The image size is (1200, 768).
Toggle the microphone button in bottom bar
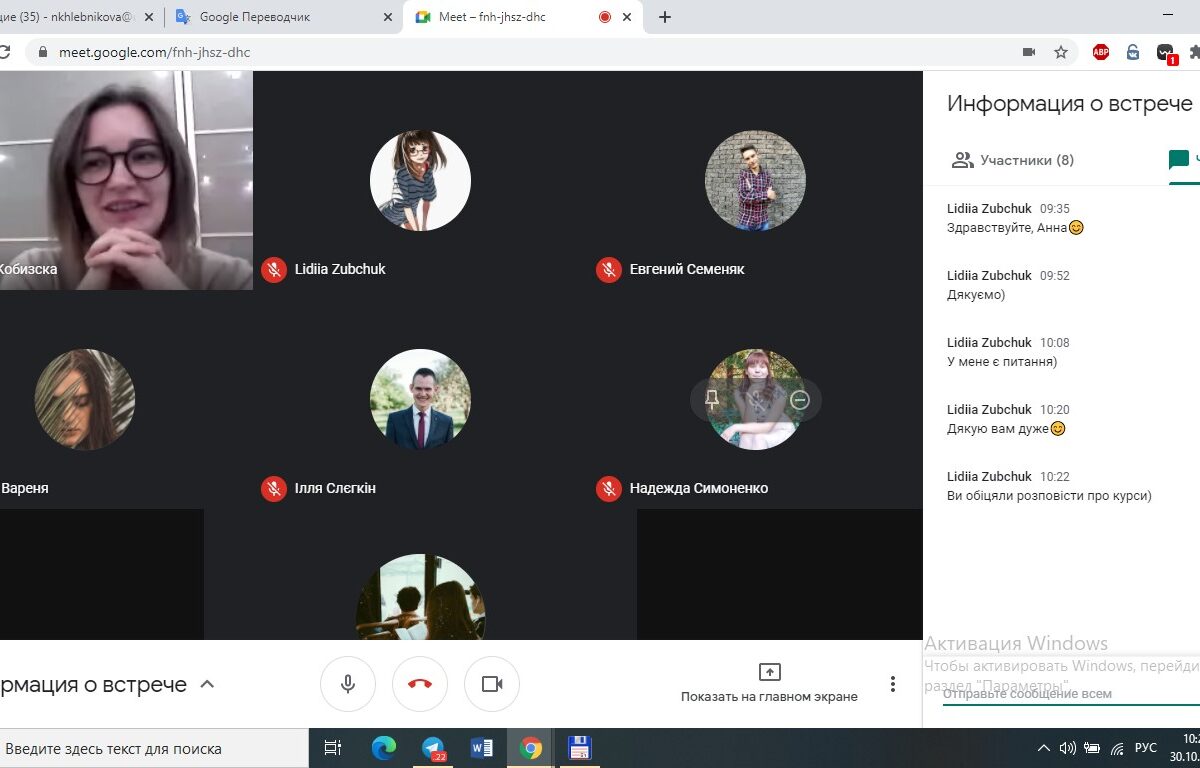tap(348, 684)
